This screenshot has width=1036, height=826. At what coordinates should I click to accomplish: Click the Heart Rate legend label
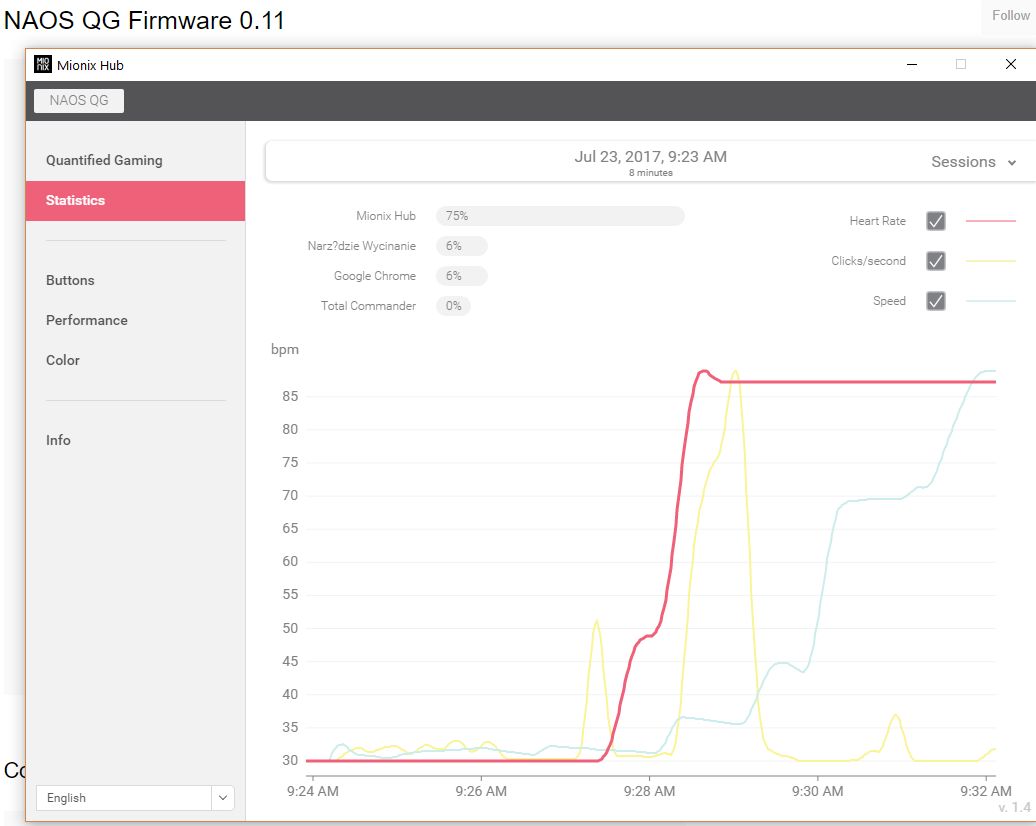point(877,221)
